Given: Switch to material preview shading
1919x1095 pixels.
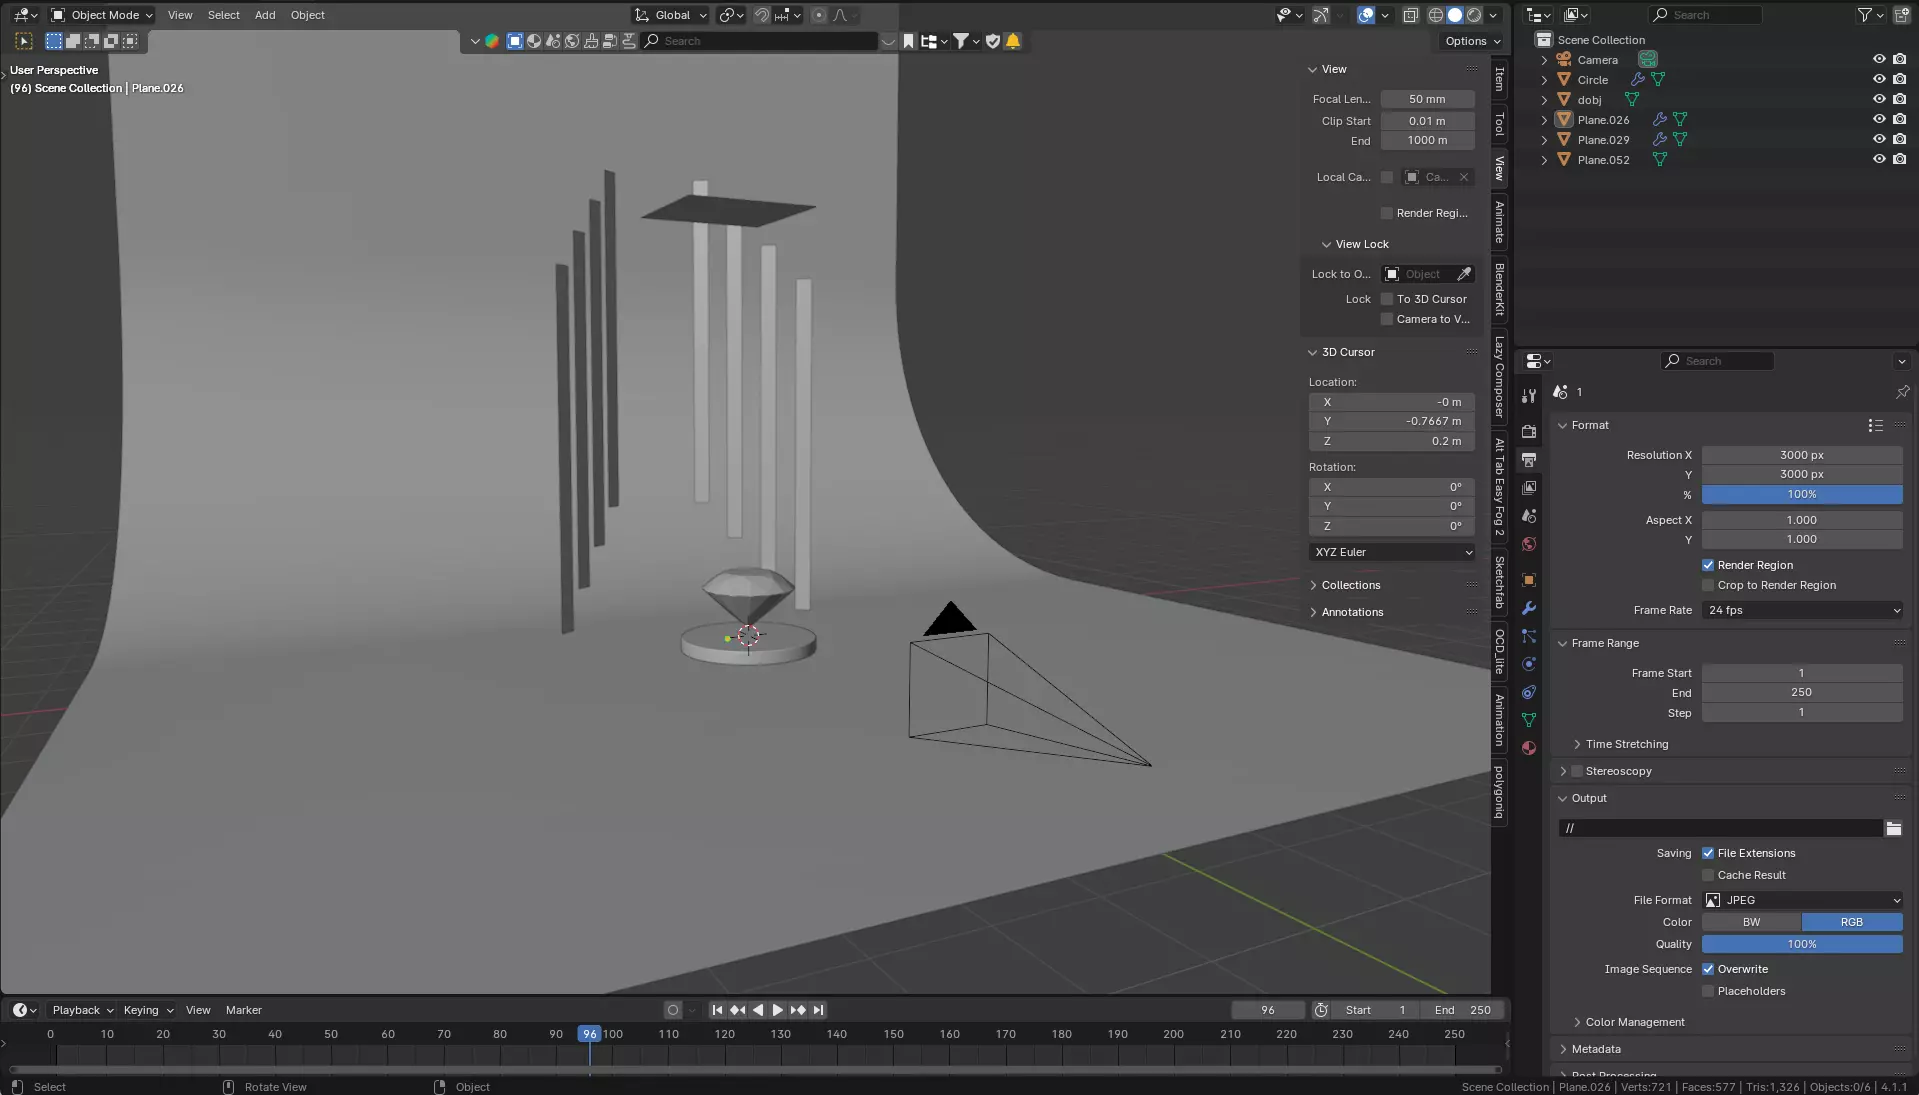Looking at the screenshot, I should [x=1474, y=15].
